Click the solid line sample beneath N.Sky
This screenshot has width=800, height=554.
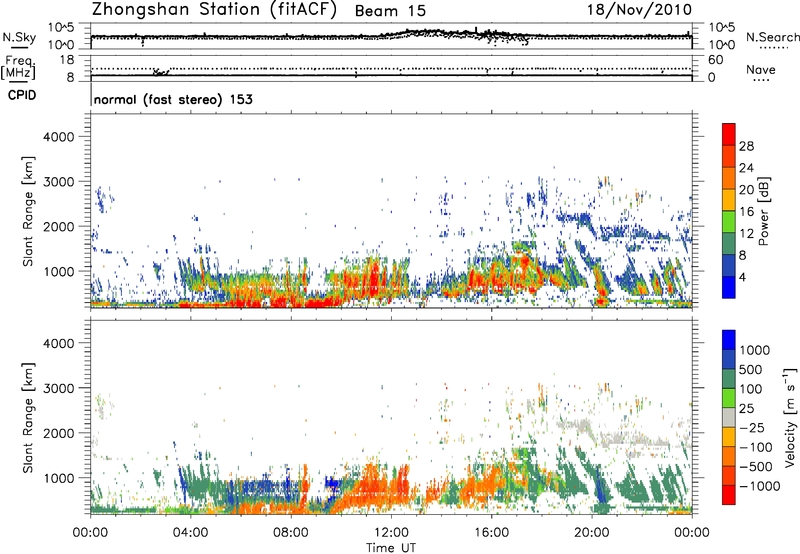[19, 47]
